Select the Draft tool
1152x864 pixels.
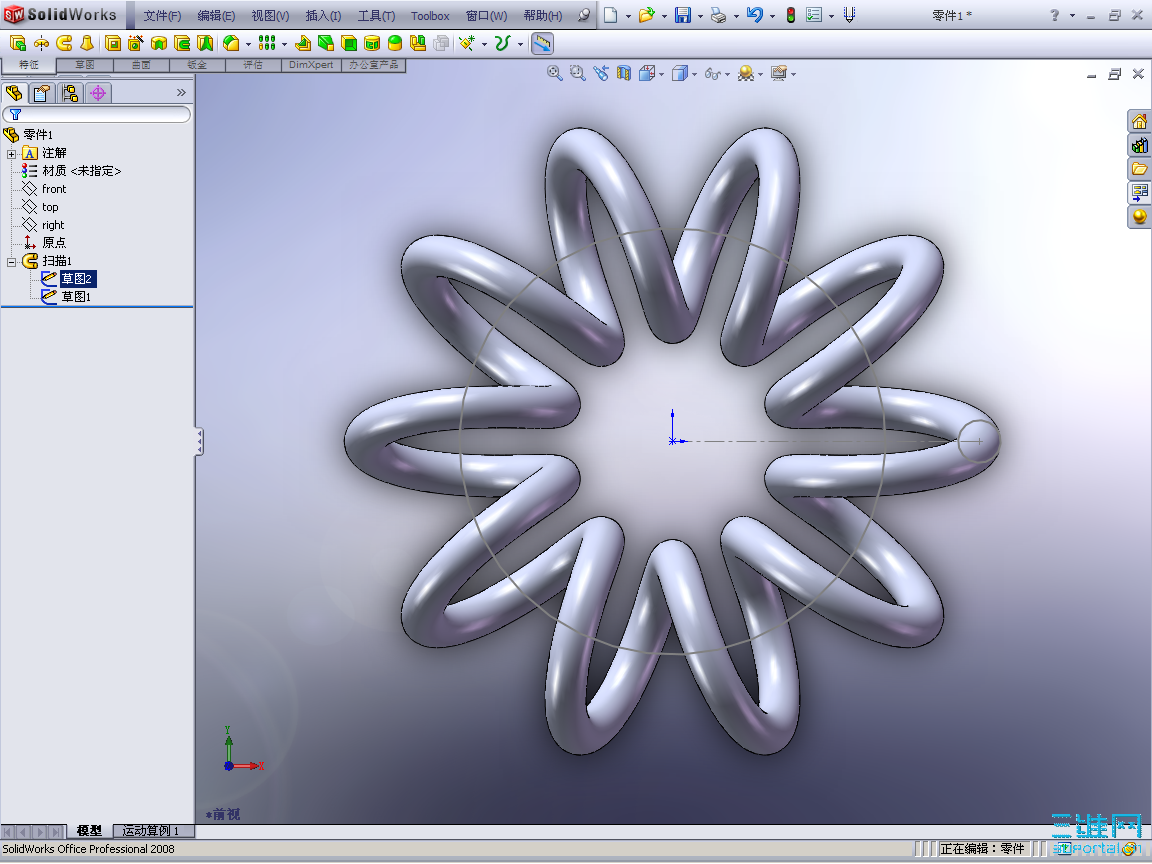325,43
